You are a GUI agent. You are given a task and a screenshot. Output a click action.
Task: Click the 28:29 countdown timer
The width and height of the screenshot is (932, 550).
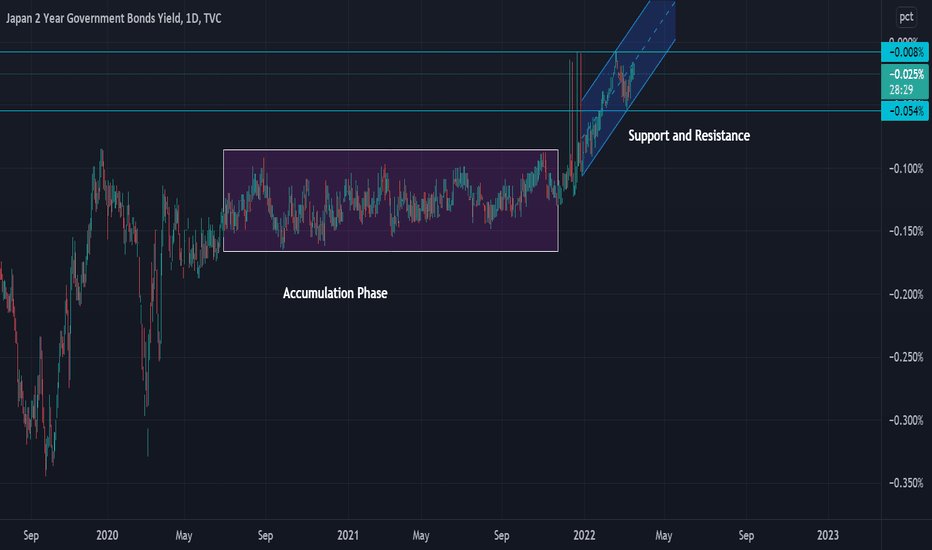(901, 90)
